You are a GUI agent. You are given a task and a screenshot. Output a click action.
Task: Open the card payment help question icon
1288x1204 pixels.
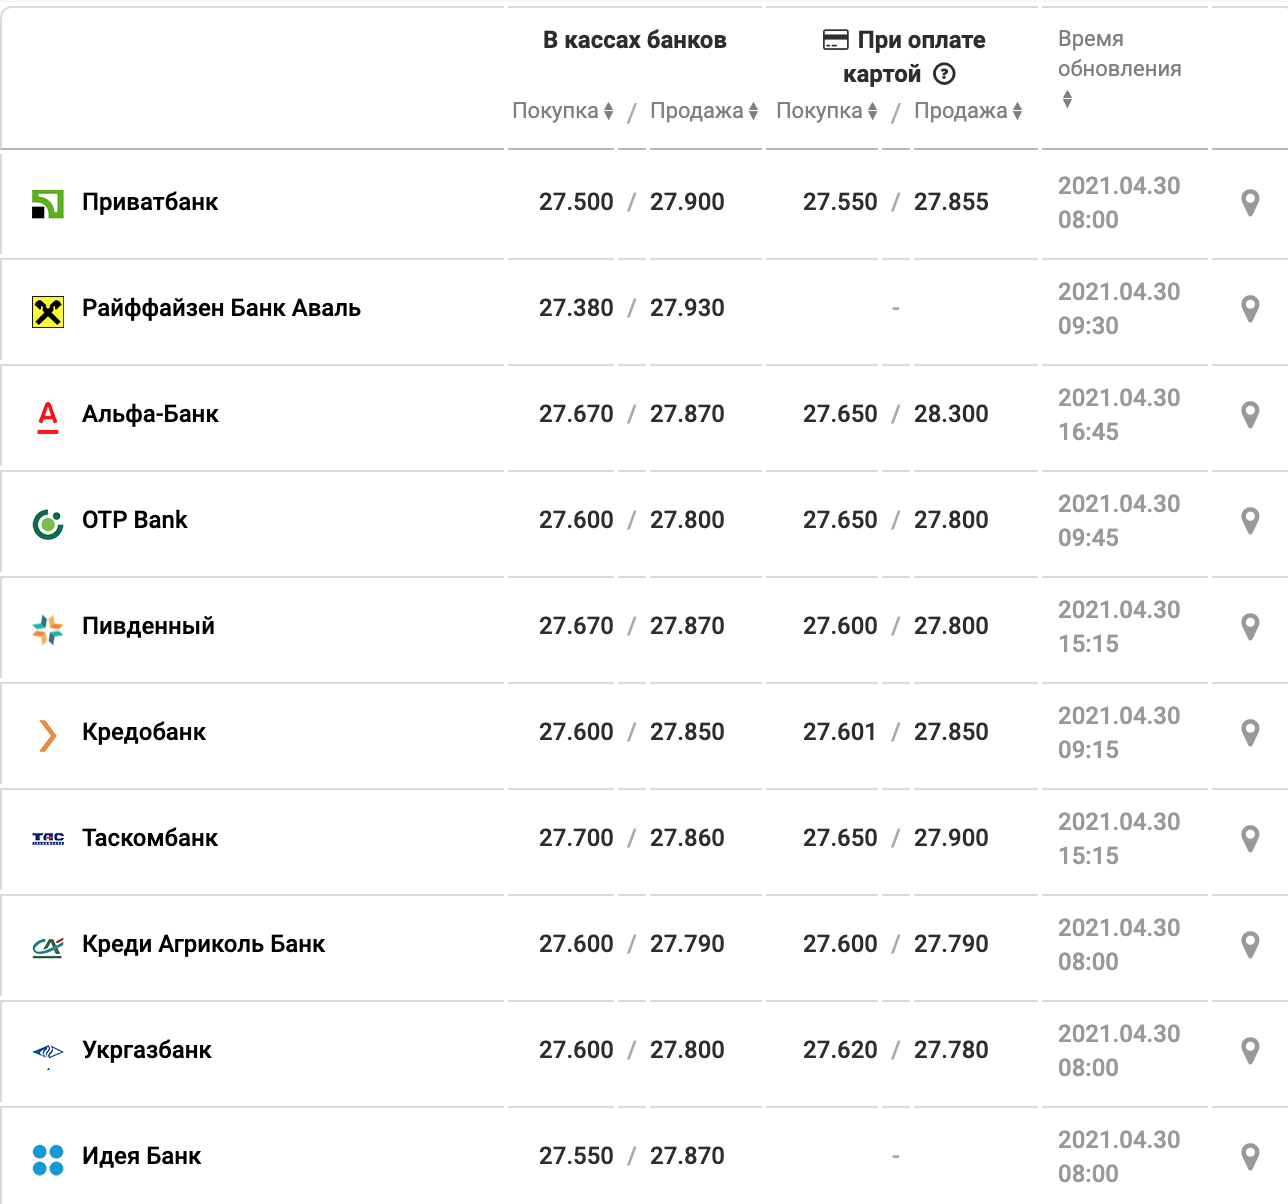point(944,74)
